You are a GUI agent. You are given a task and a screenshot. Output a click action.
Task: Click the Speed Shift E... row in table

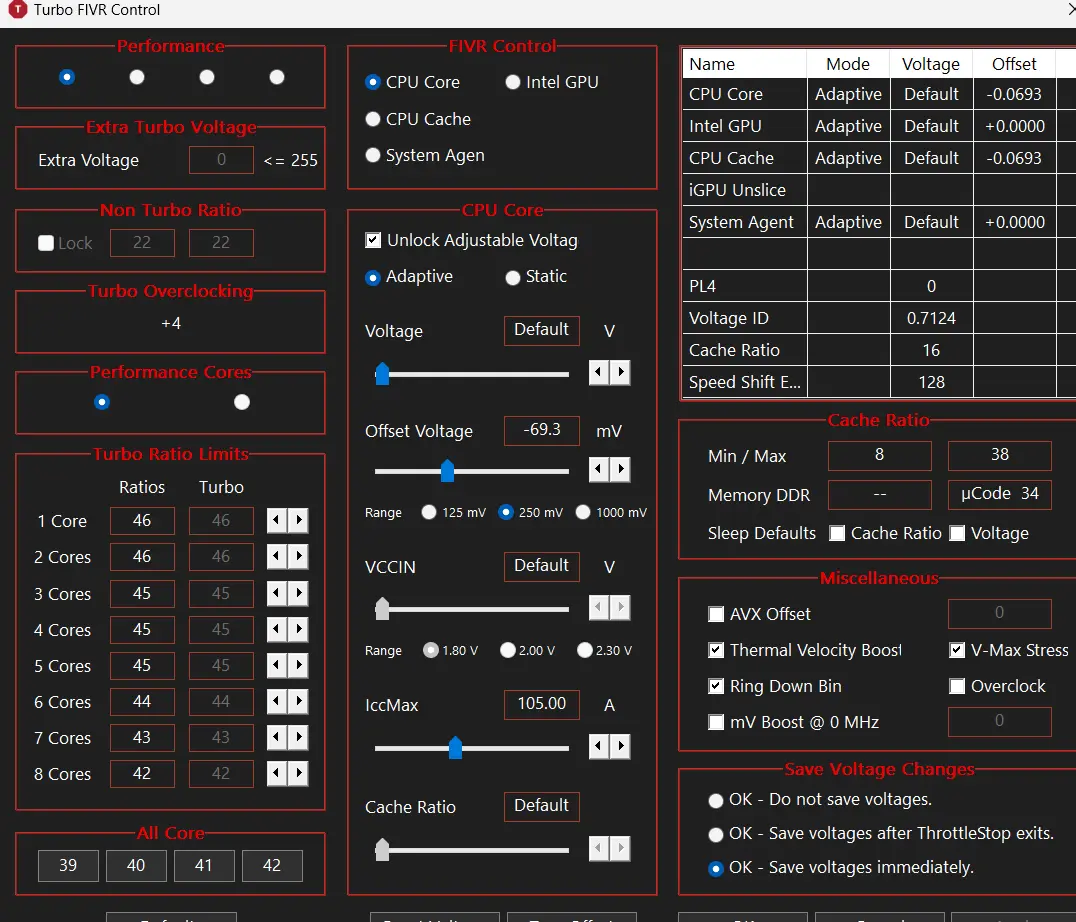tap(879, 382)
